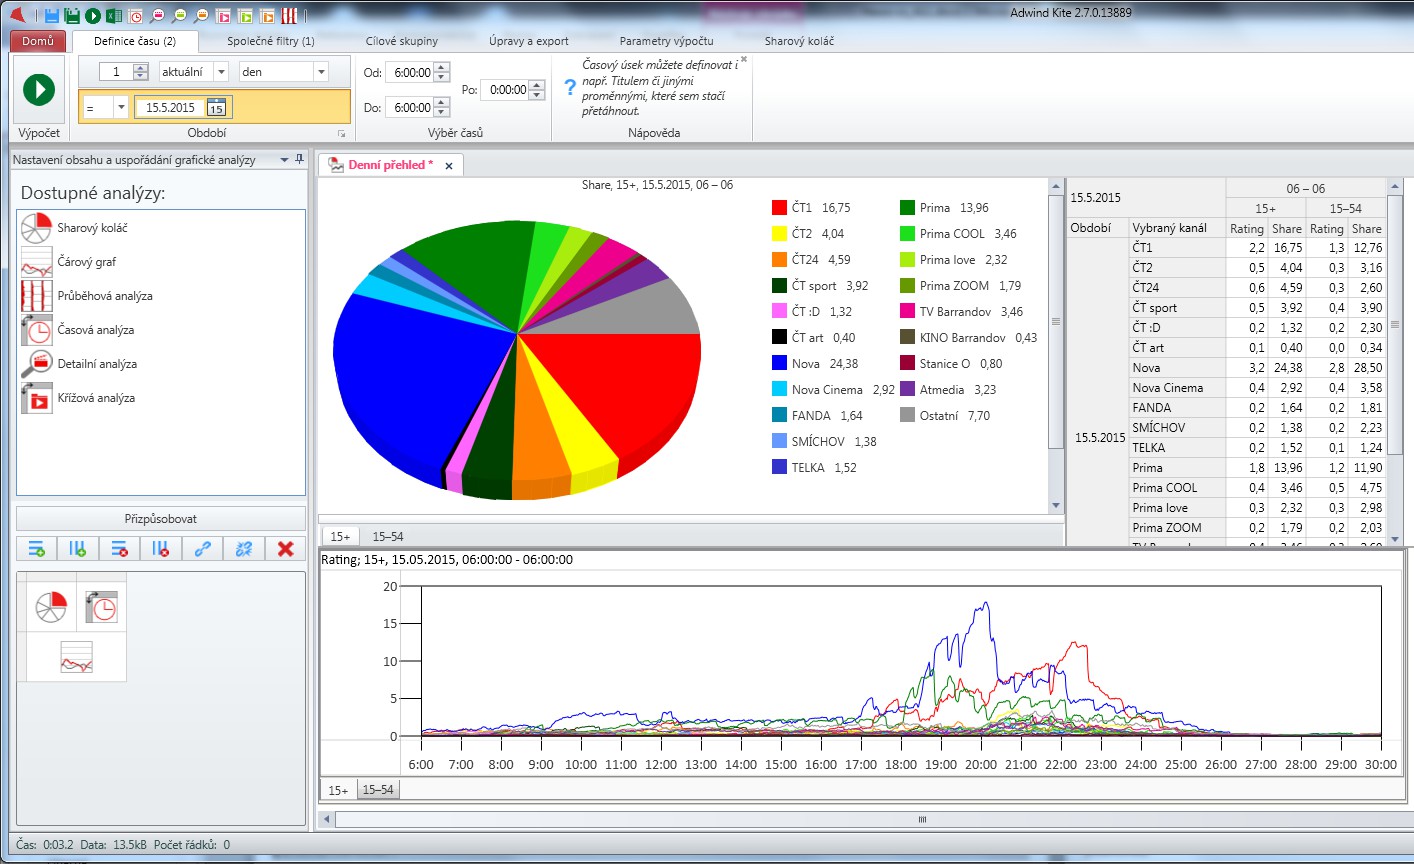Click the red ČT1 legend color swatch

point(779,208)
